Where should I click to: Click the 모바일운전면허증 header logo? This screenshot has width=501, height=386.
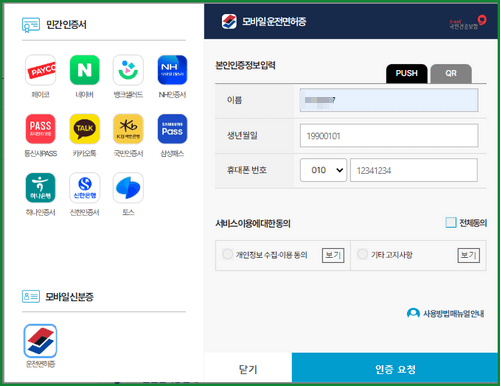229,22
